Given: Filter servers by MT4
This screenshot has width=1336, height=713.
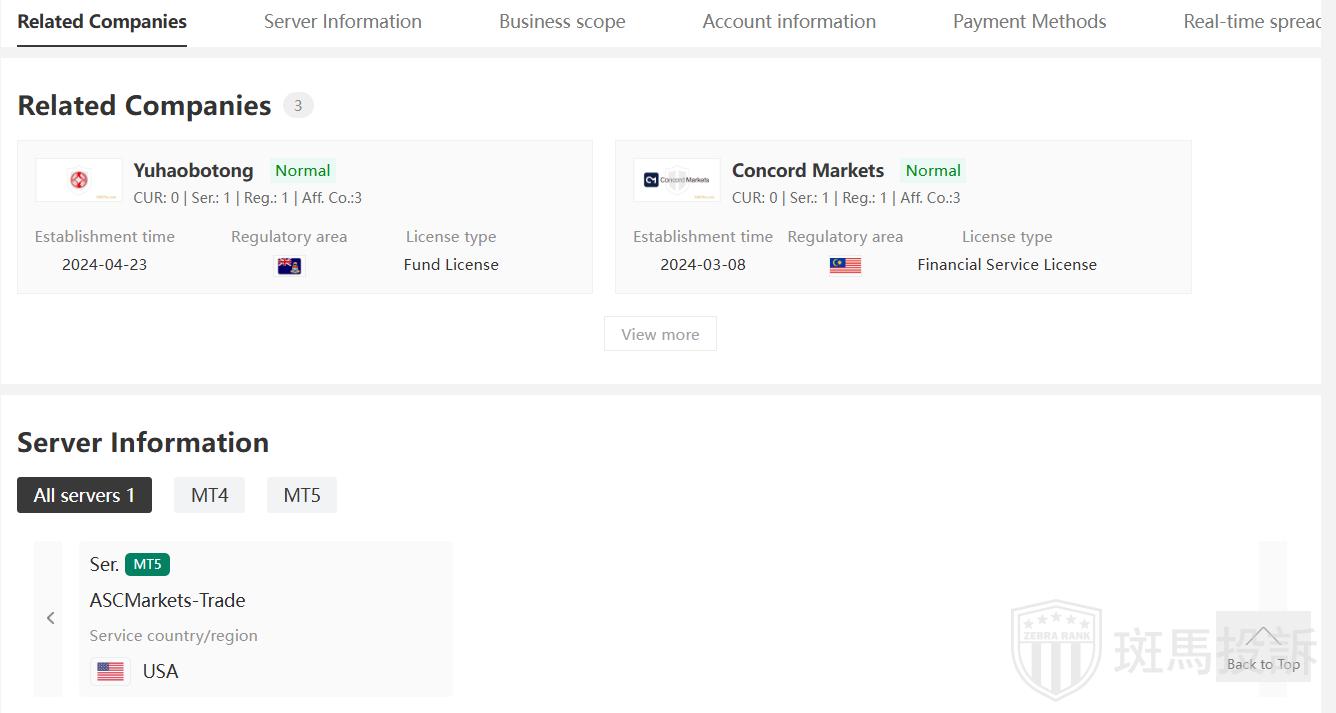Looking at the screenshot, I should coord(210,495).
